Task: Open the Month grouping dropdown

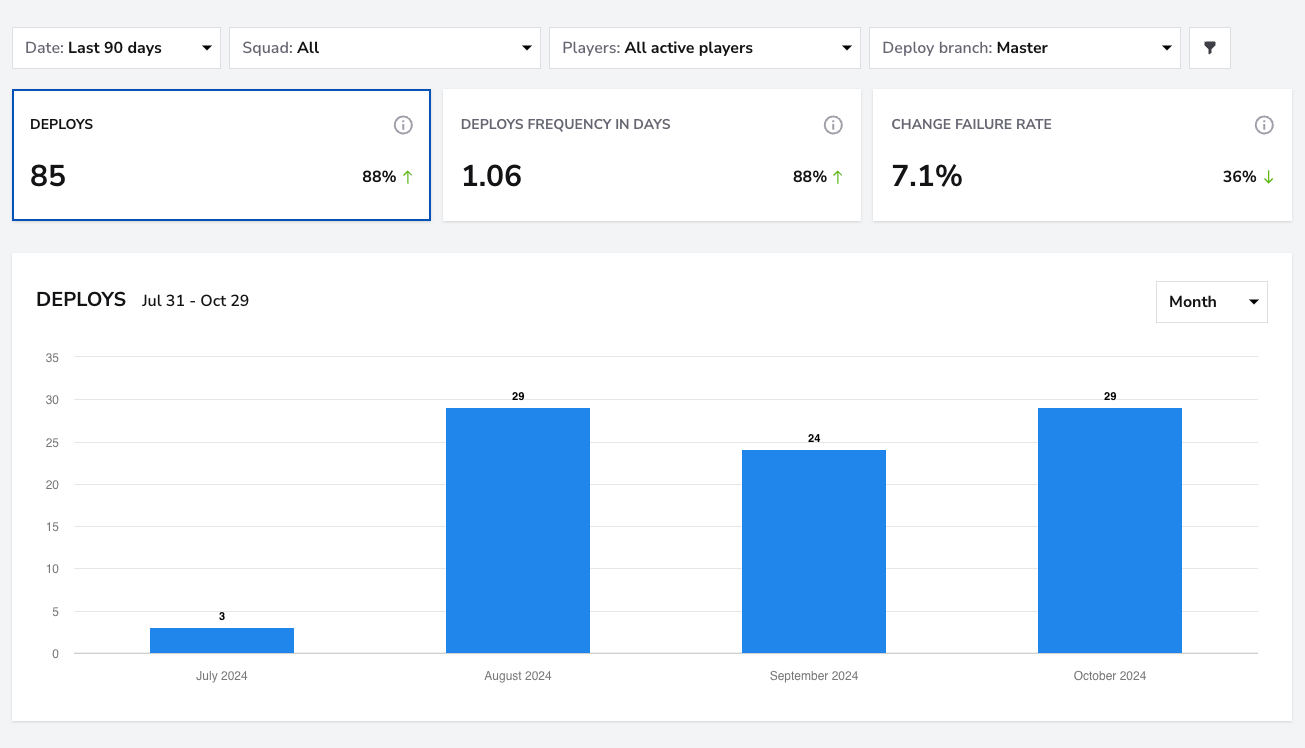Action: pos(1212,302)
